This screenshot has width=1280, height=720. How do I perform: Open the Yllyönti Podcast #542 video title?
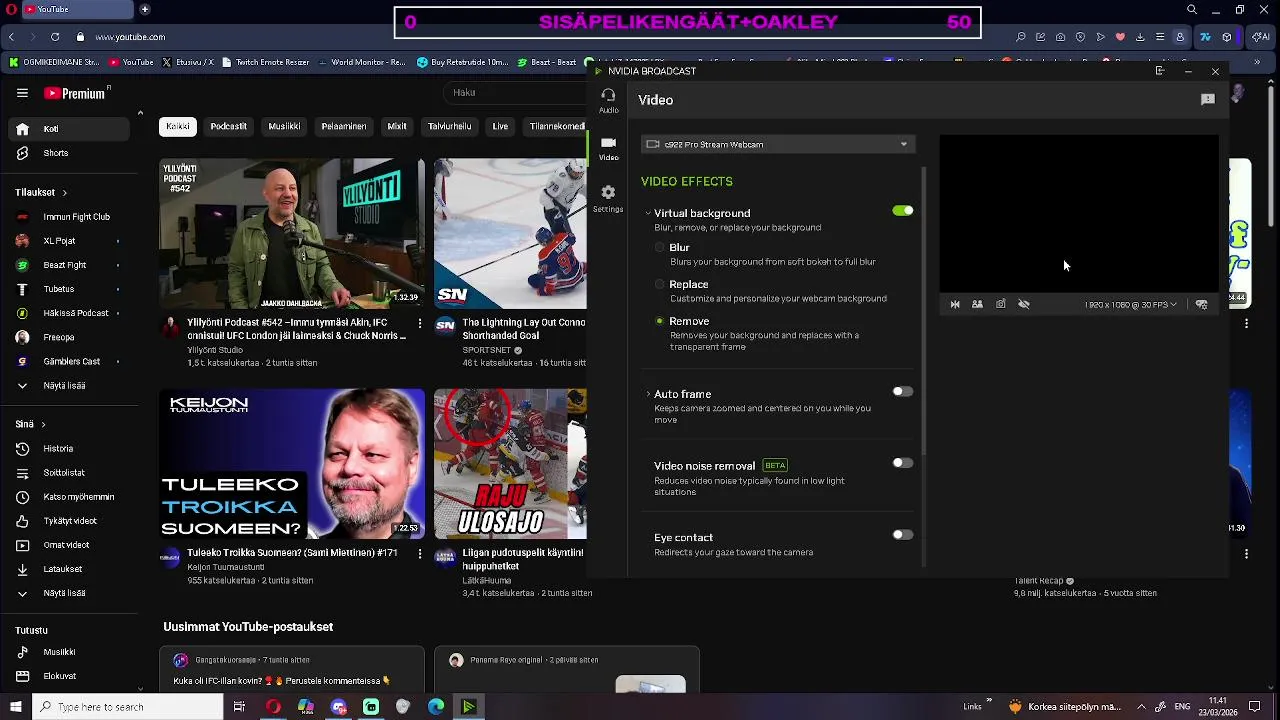point(296,329)
